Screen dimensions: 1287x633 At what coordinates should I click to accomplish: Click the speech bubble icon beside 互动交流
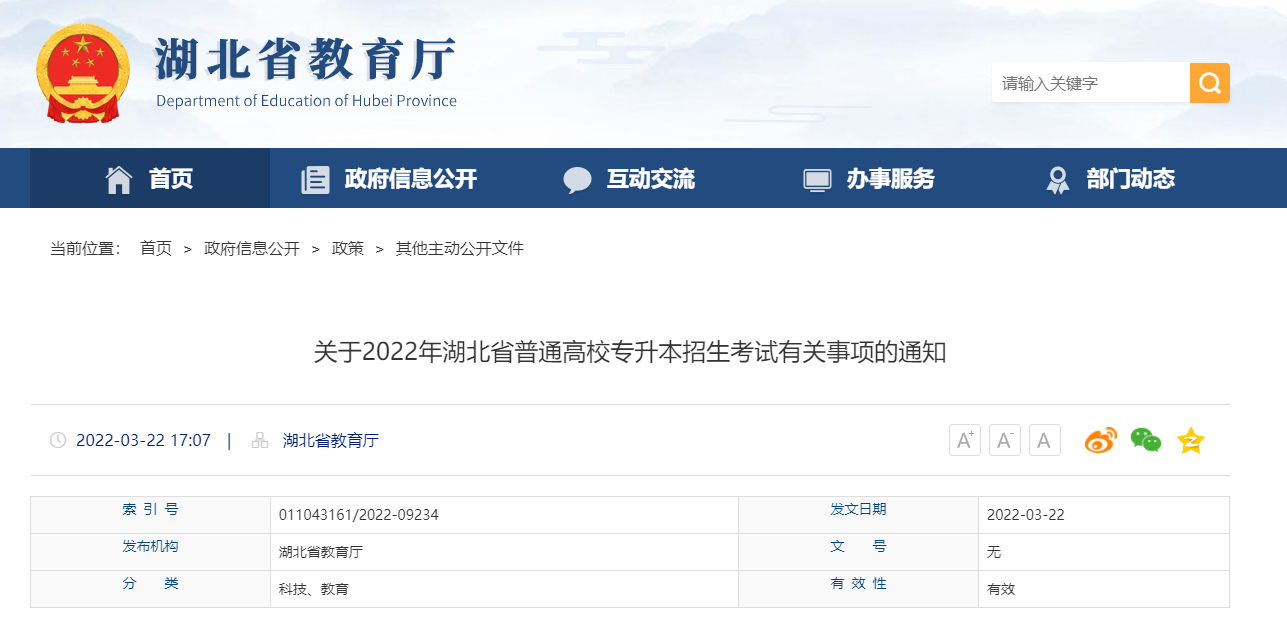[x=578, y=180]
